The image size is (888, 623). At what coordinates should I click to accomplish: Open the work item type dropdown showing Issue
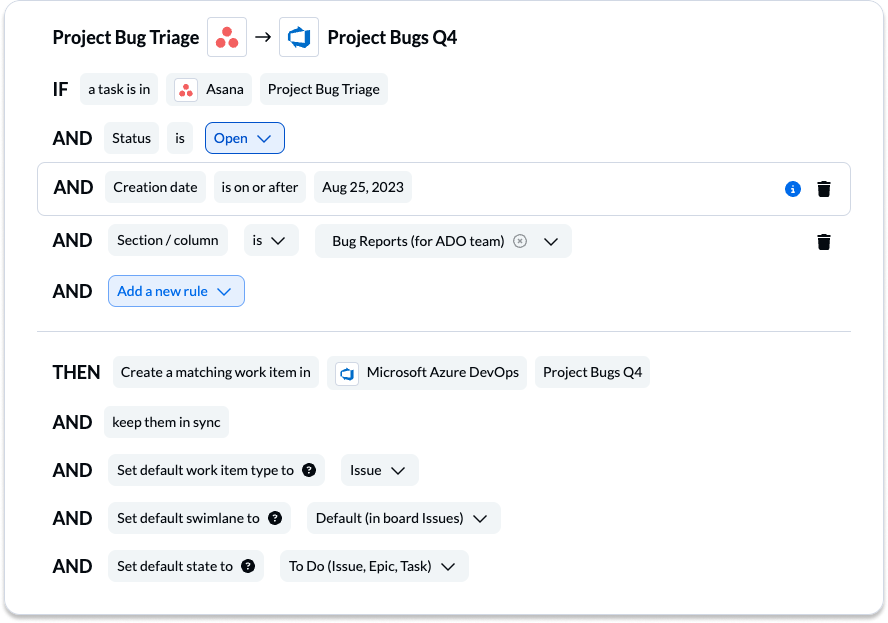point(379,470)
